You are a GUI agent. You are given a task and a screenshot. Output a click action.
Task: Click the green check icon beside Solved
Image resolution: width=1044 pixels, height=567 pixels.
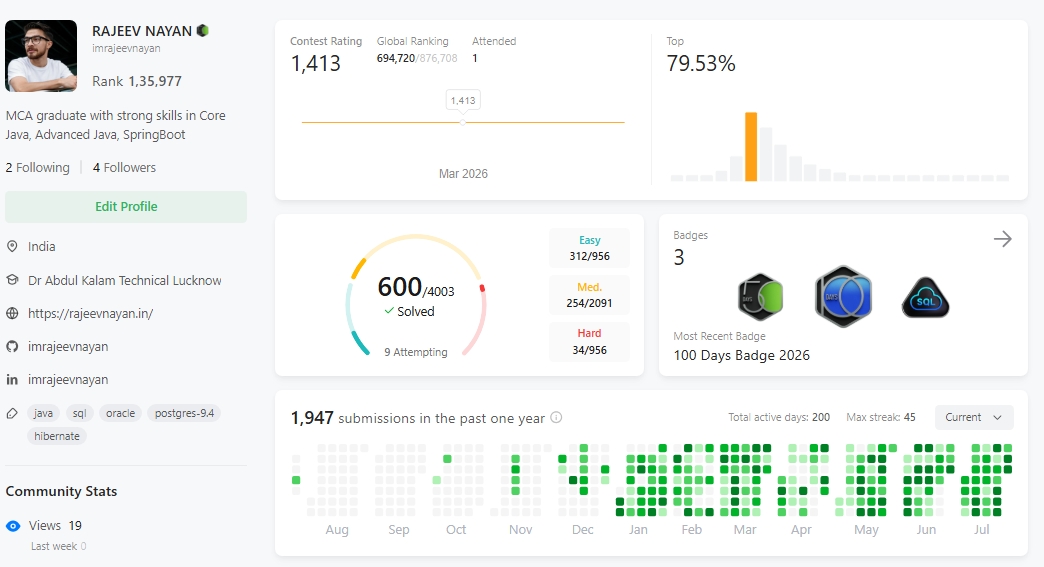(389, 311)
